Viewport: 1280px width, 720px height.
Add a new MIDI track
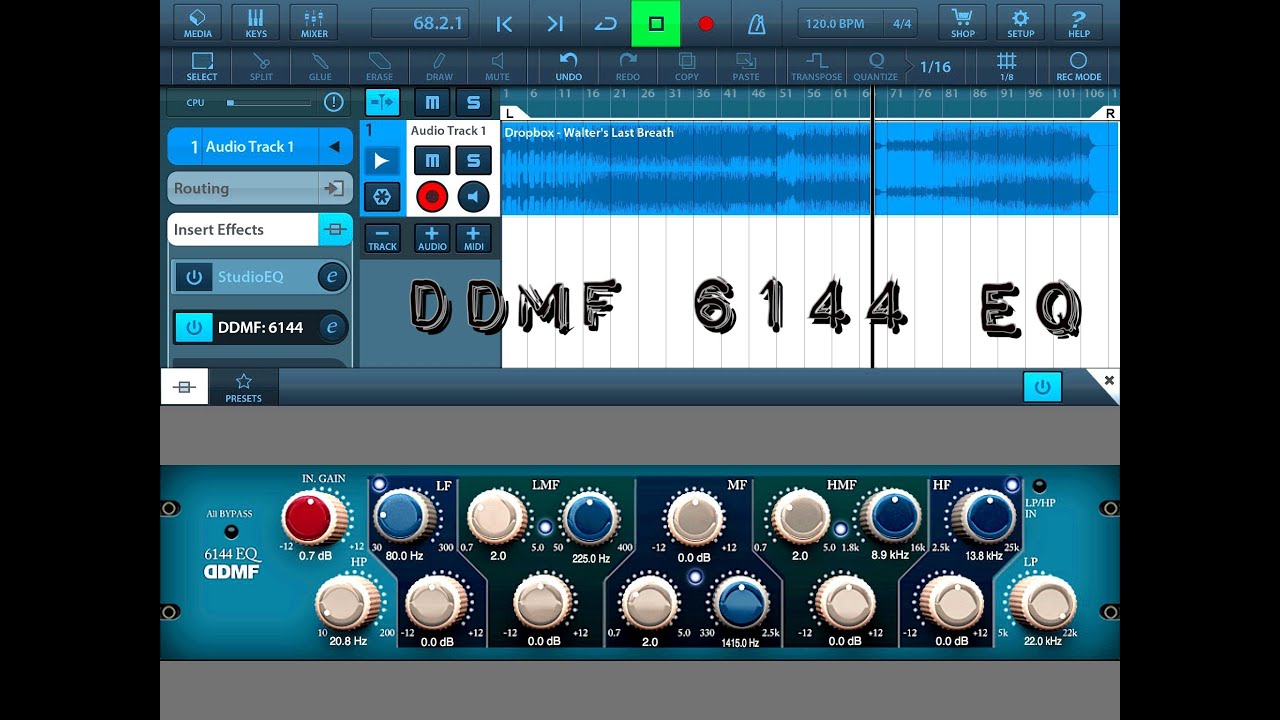point(474,238)
